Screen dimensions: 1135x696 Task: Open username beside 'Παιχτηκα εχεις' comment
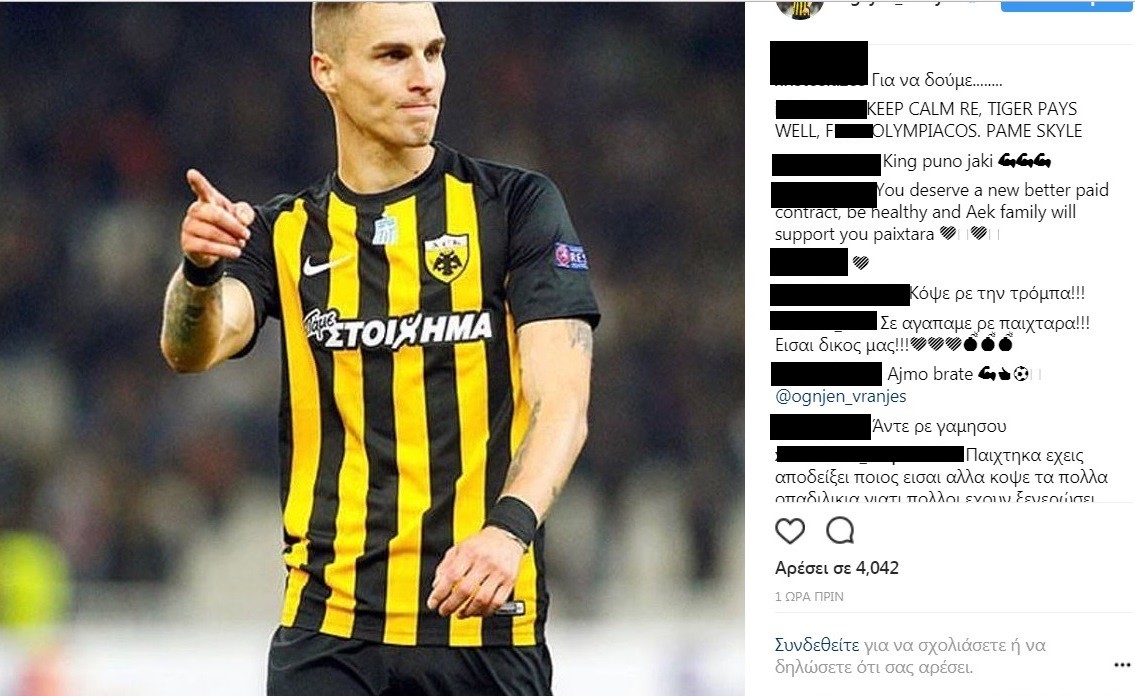click(x=870, y=454)
